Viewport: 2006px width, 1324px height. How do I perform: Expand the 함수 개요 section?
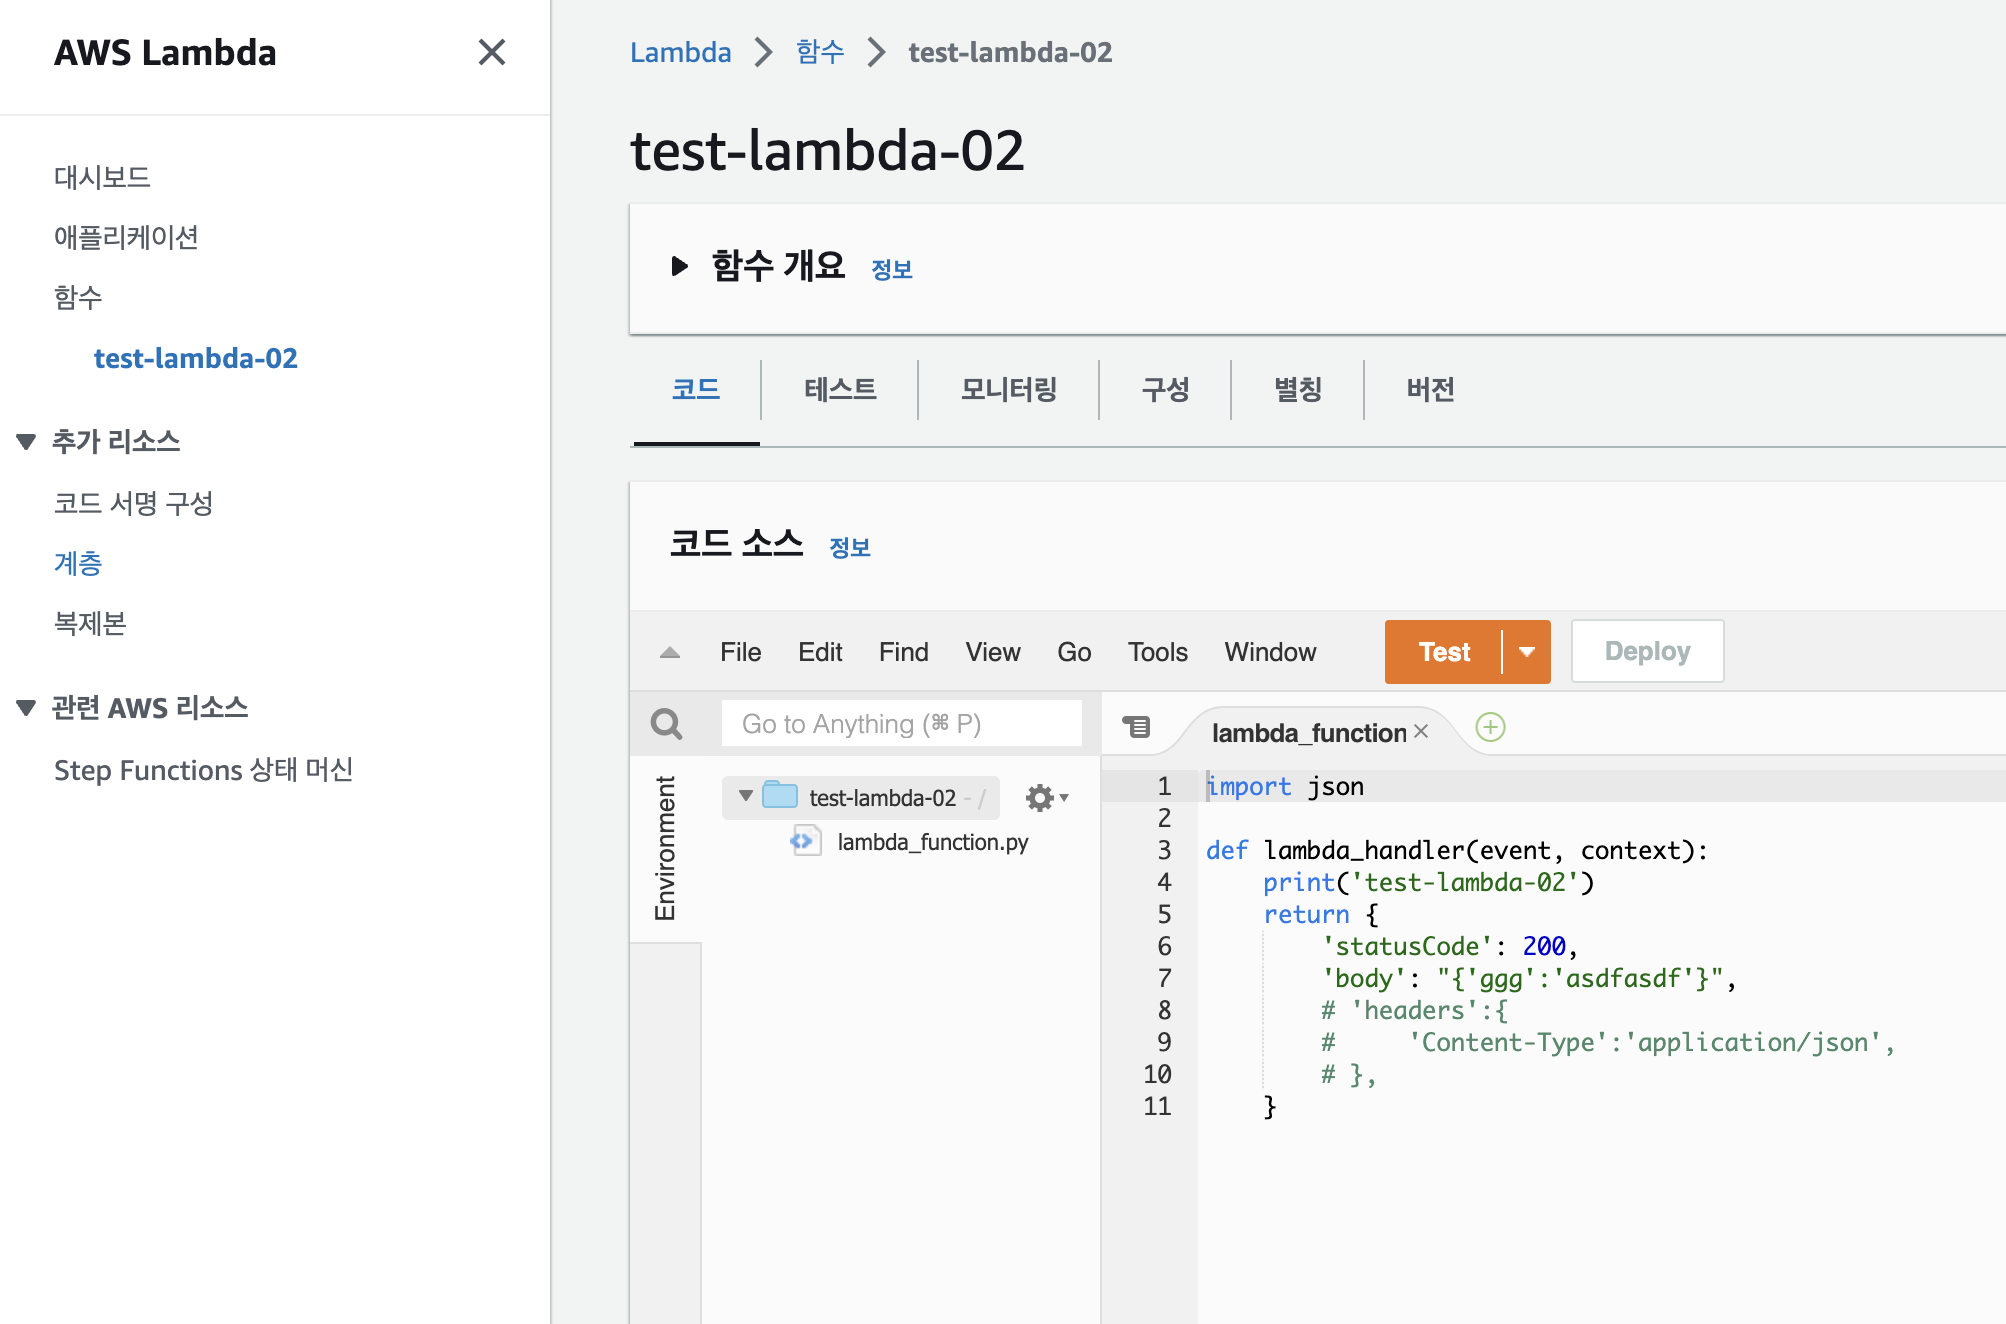point(679,266)
